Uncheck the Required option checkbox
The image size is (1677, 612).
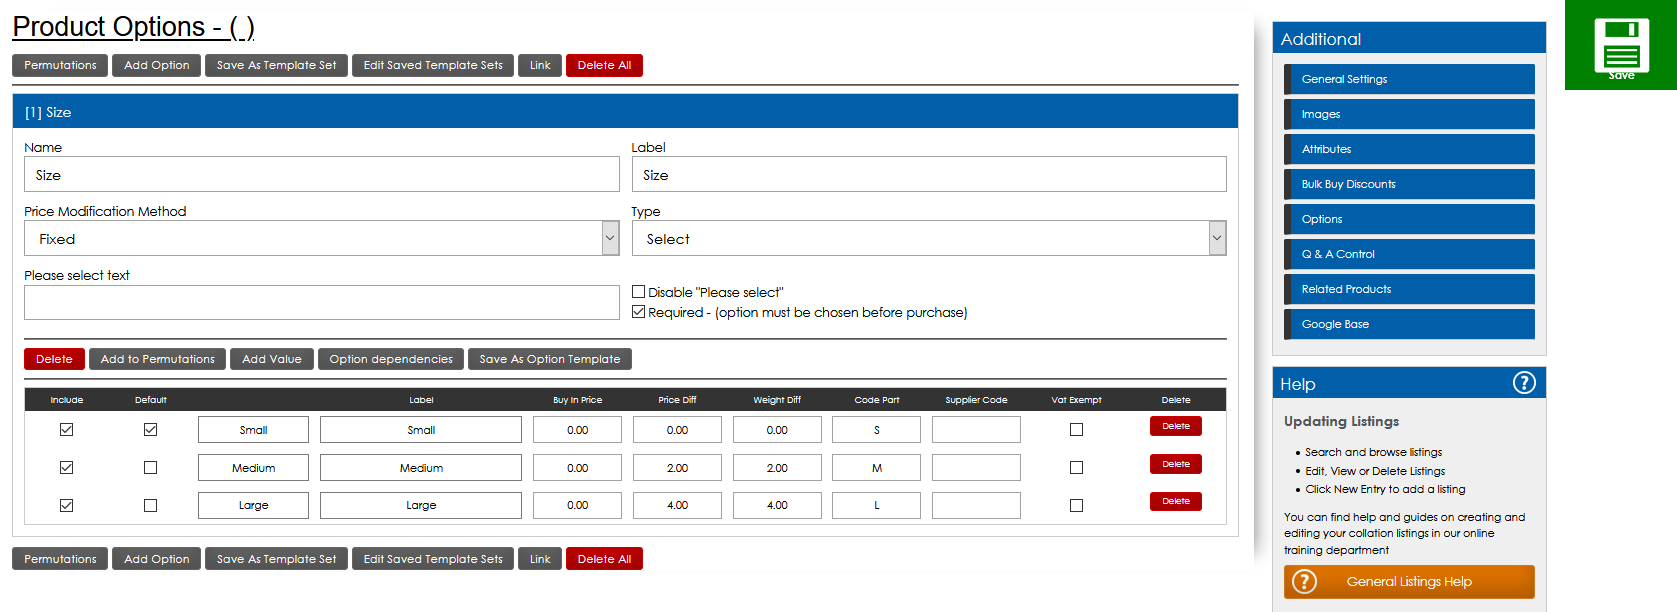pos(638,312)
